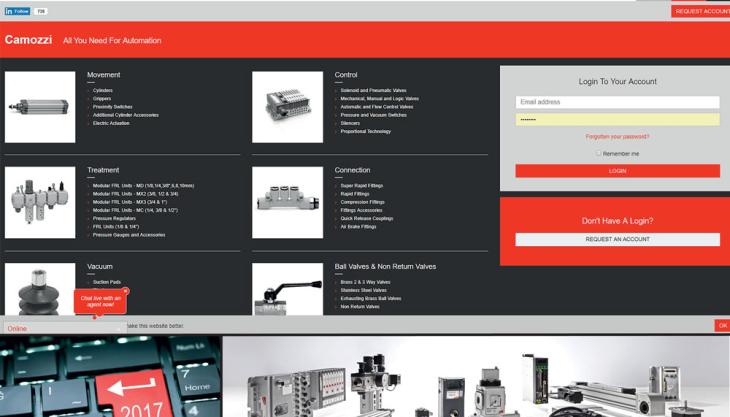Open the Control category heading
730x417 pixels.
(346, 74)
